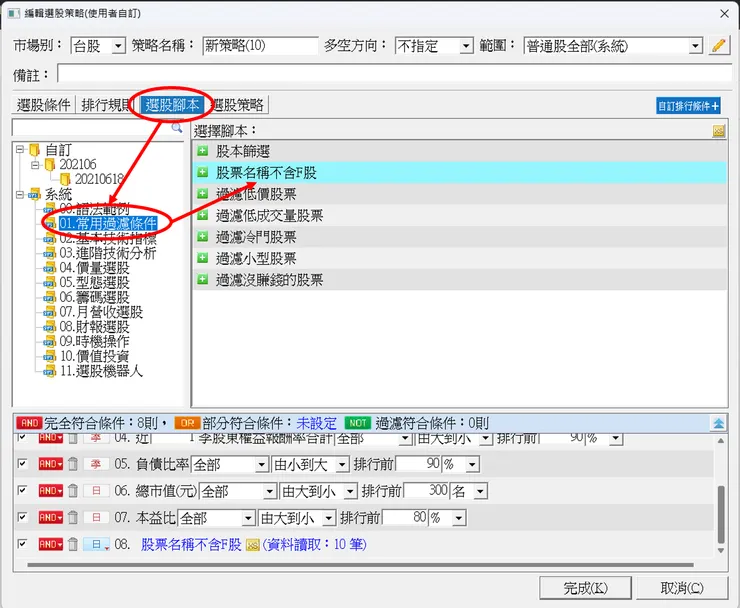Switch to the 排行規則 tab
740x608 pixels.
coord(106,105)
